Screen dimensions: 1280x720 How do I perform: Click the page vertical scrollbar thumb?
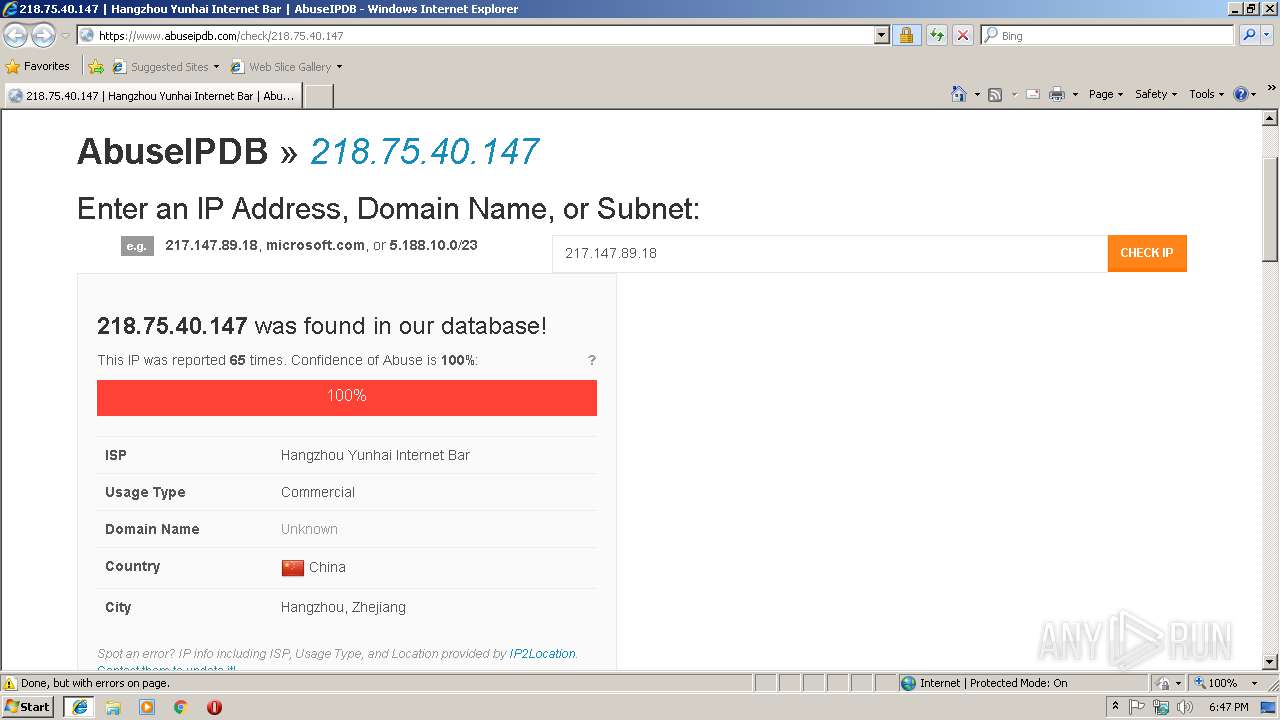[1271, 208]
